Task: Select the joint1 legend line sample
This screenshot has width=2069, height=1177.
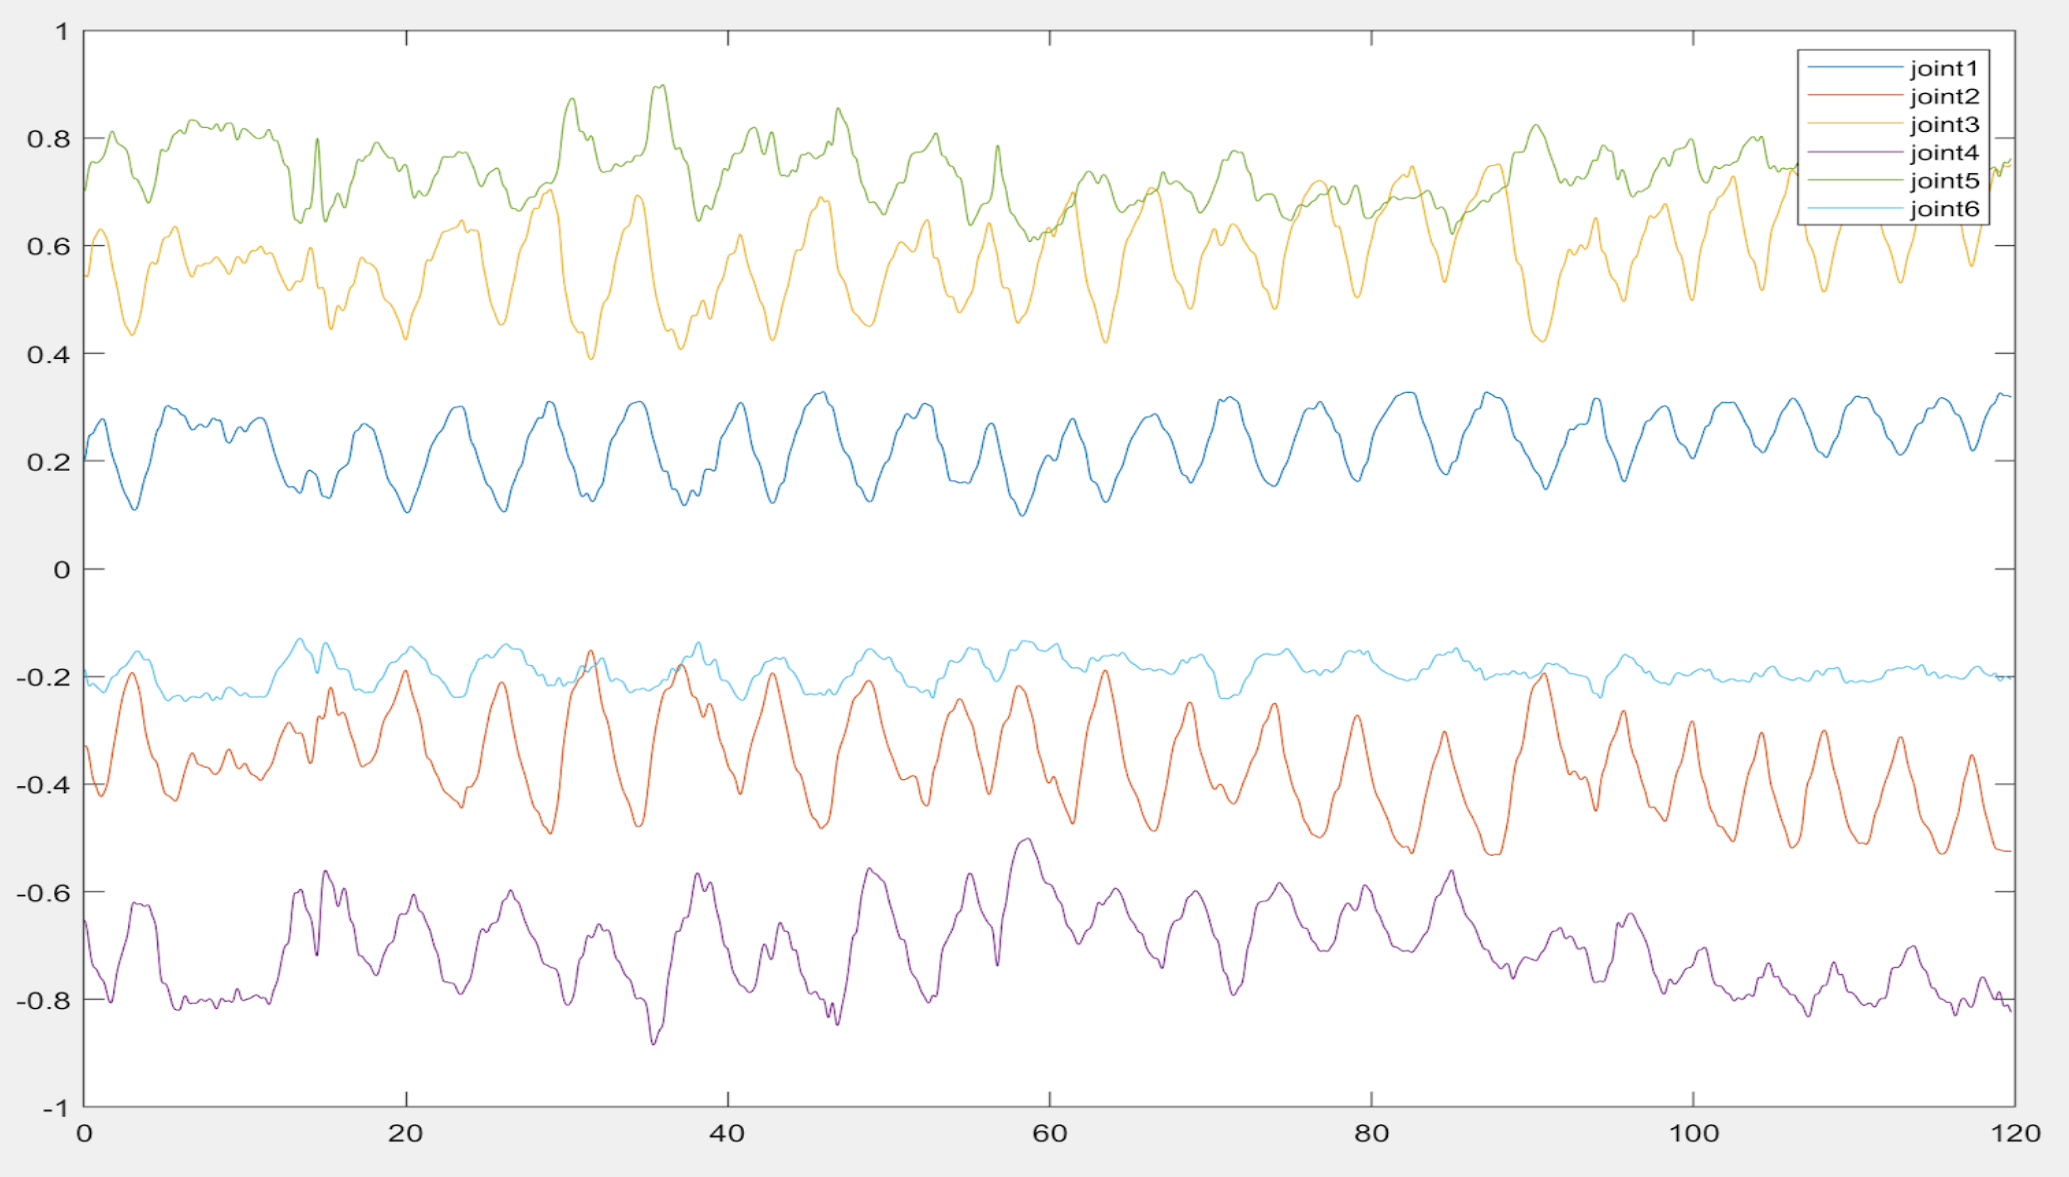Action: pos(1858,66)
